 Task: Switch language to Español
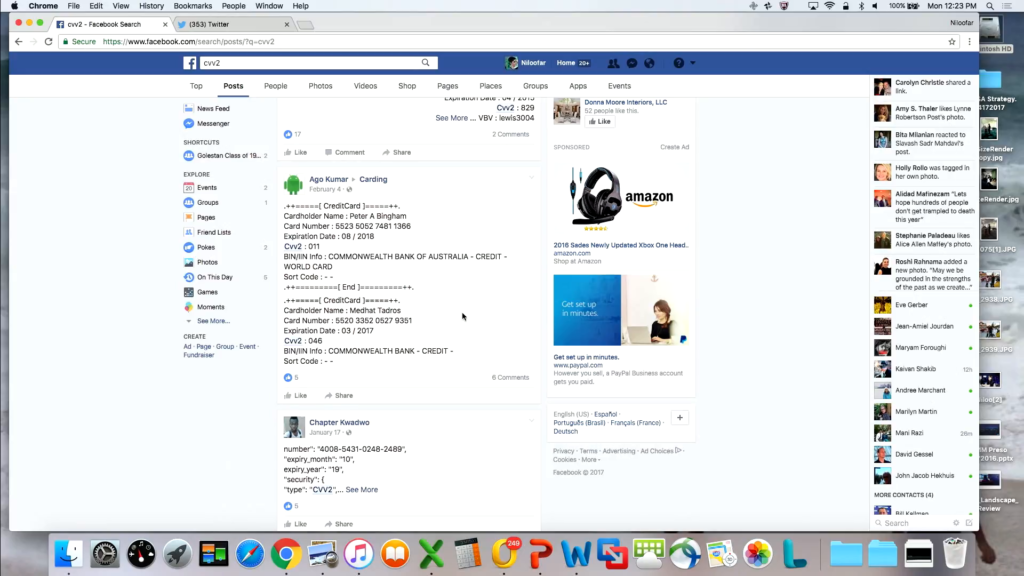coord(605,415)
